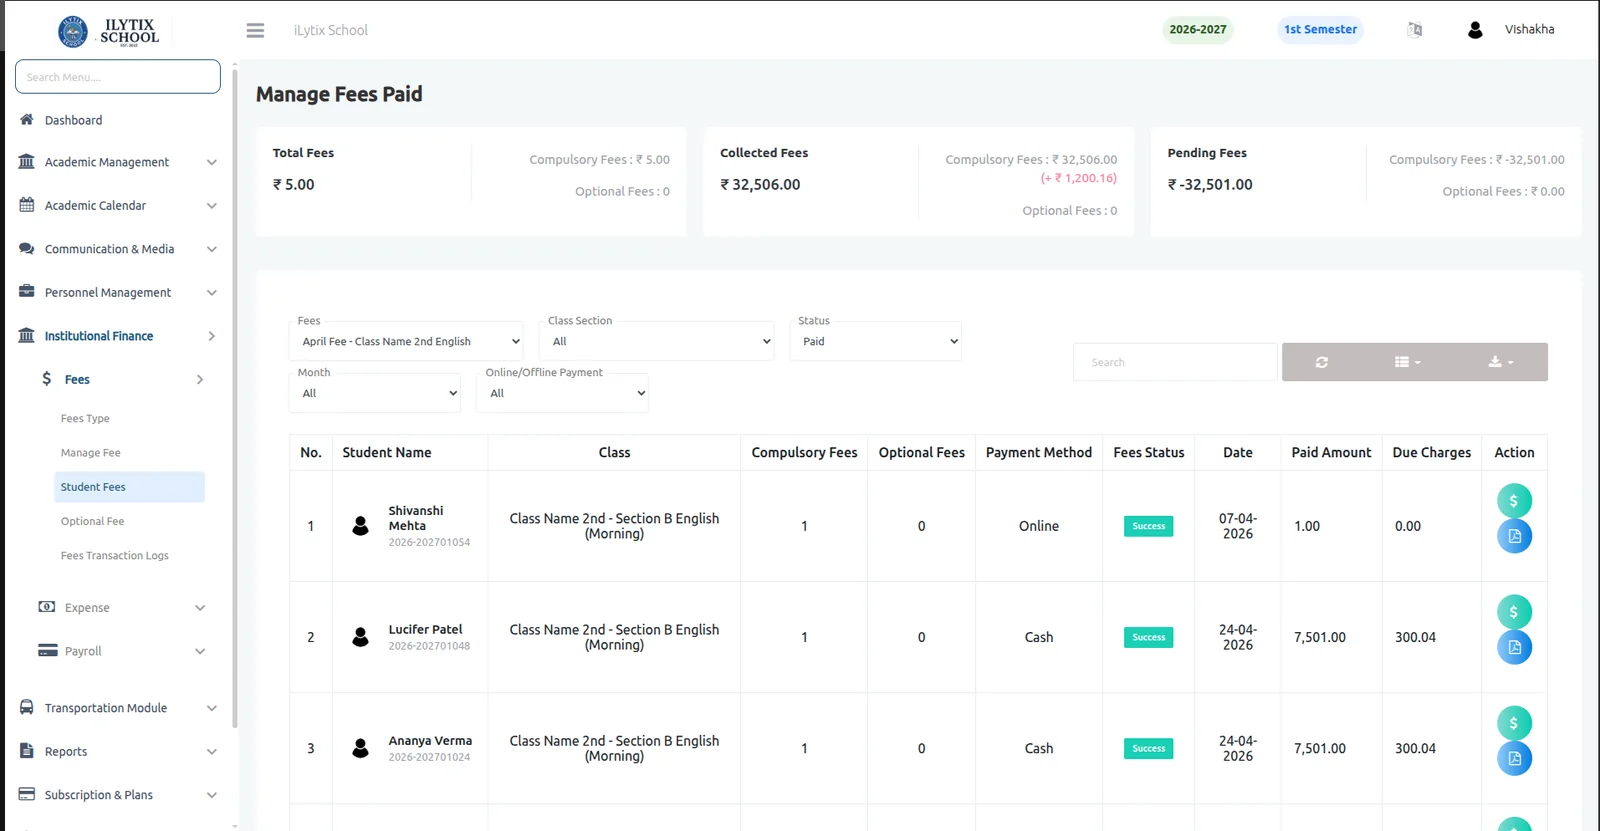Expand the Personnel Management chevron
The width and height of the screenshot is (1600, 831).
(212, 293)
